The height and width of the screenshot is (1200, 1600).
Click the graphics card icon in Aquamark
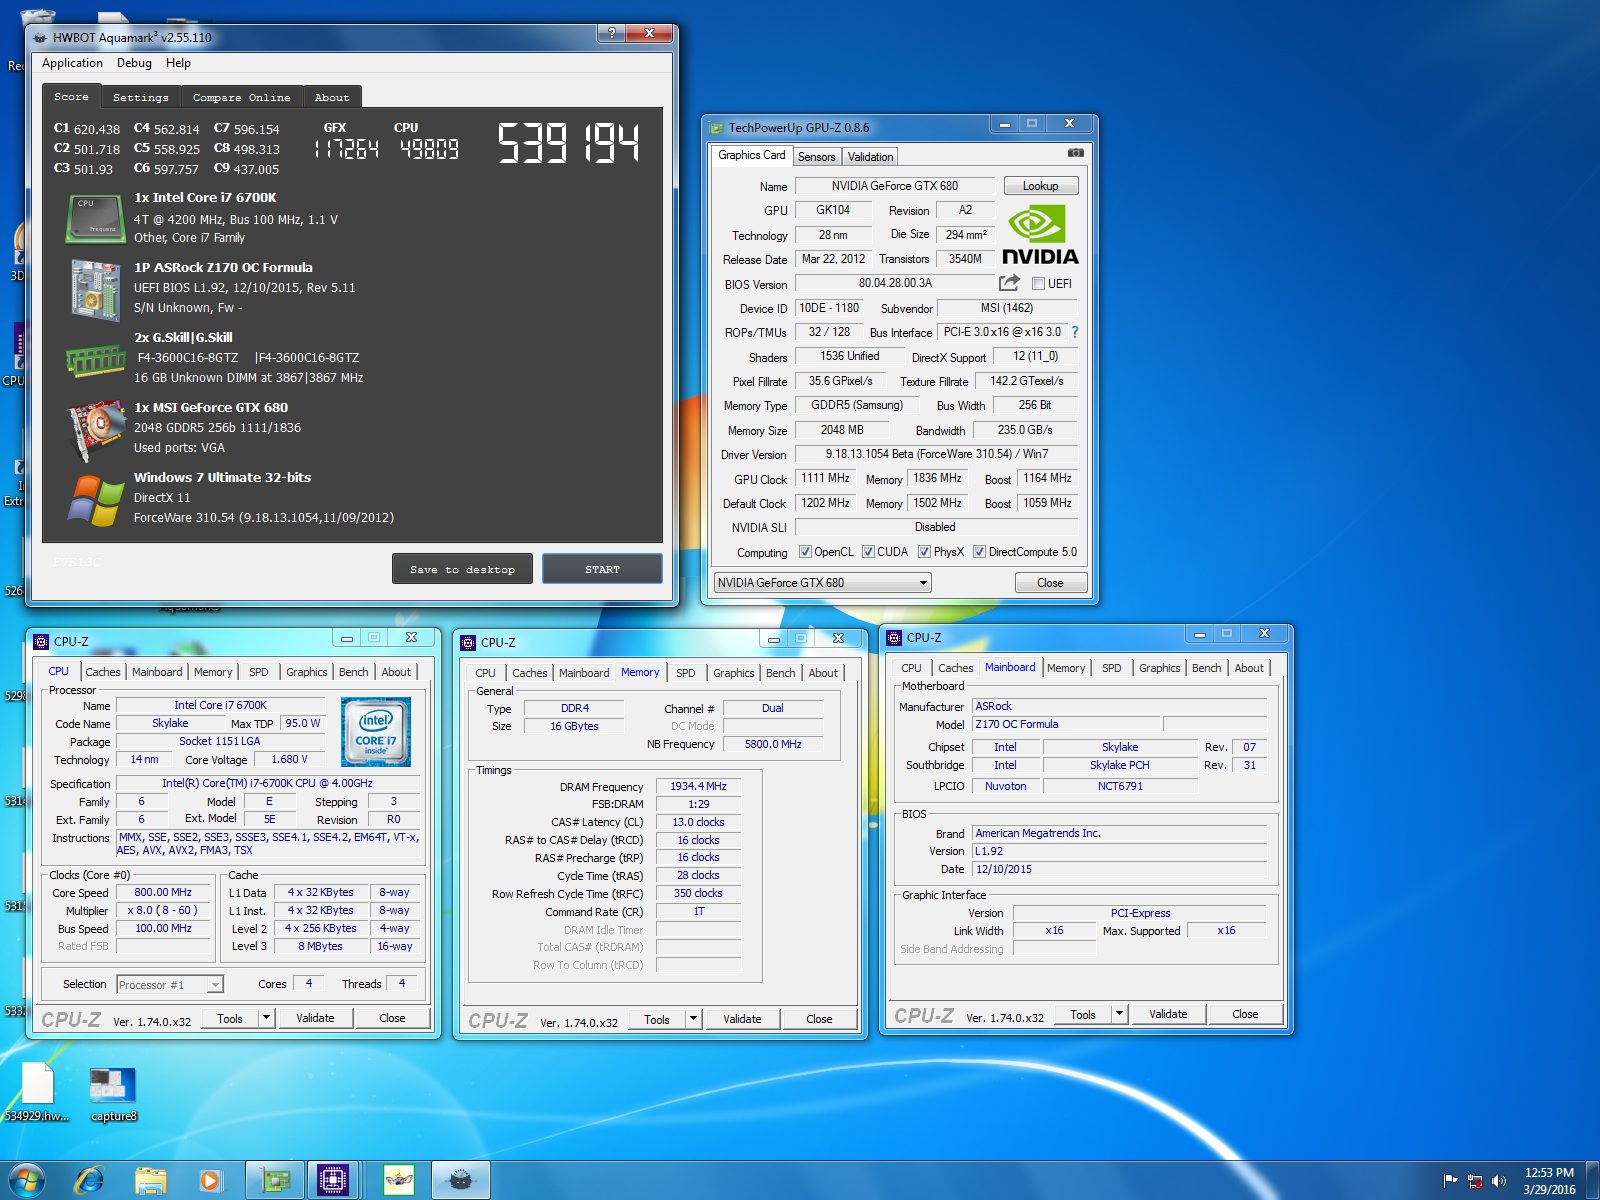click(95, 430)
